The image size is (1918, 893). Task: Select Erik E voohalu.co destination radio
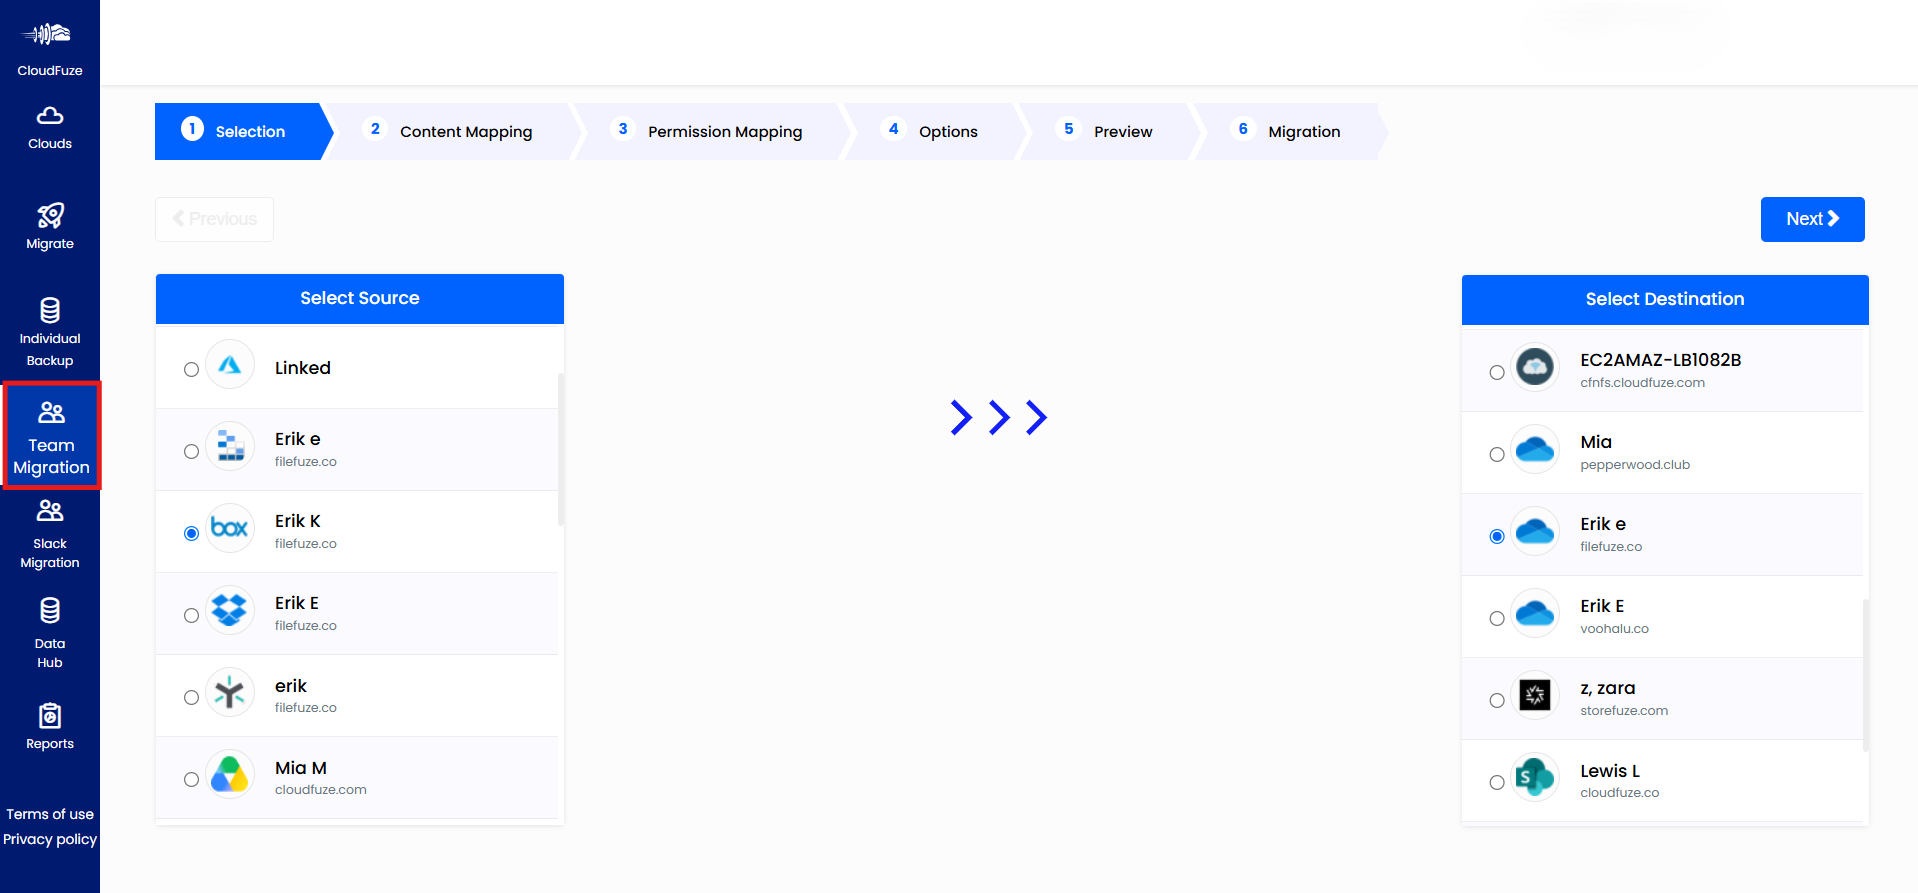[x=1497, y=618]
